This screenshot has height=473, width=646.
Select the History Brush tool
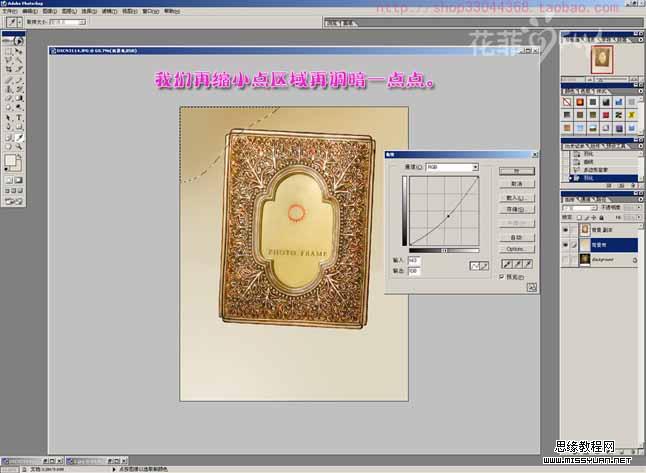[x=19, y=89]
